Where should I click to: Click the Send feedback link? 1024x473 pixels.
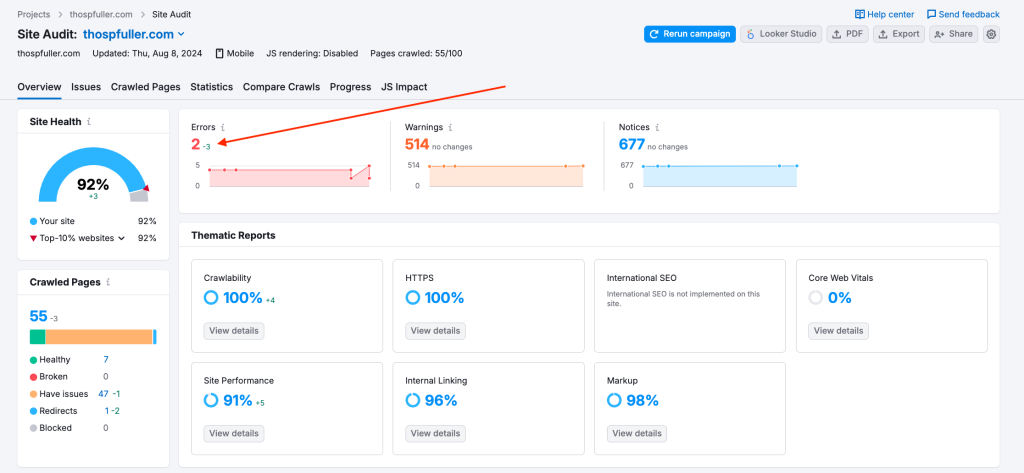tap(963, 14)
